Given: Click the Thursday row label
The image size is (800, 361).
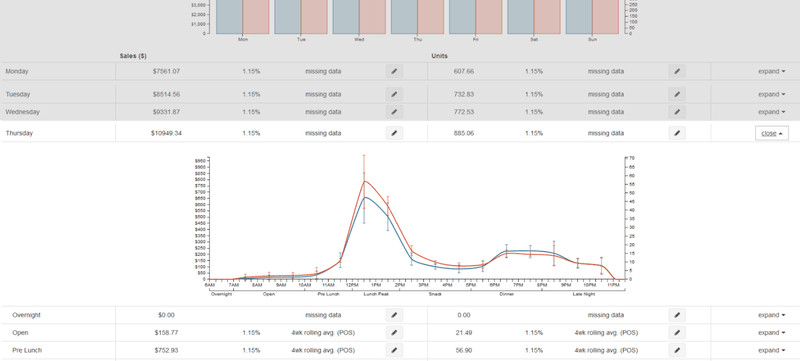Looking at the screenshot, I should coord(19,133).
